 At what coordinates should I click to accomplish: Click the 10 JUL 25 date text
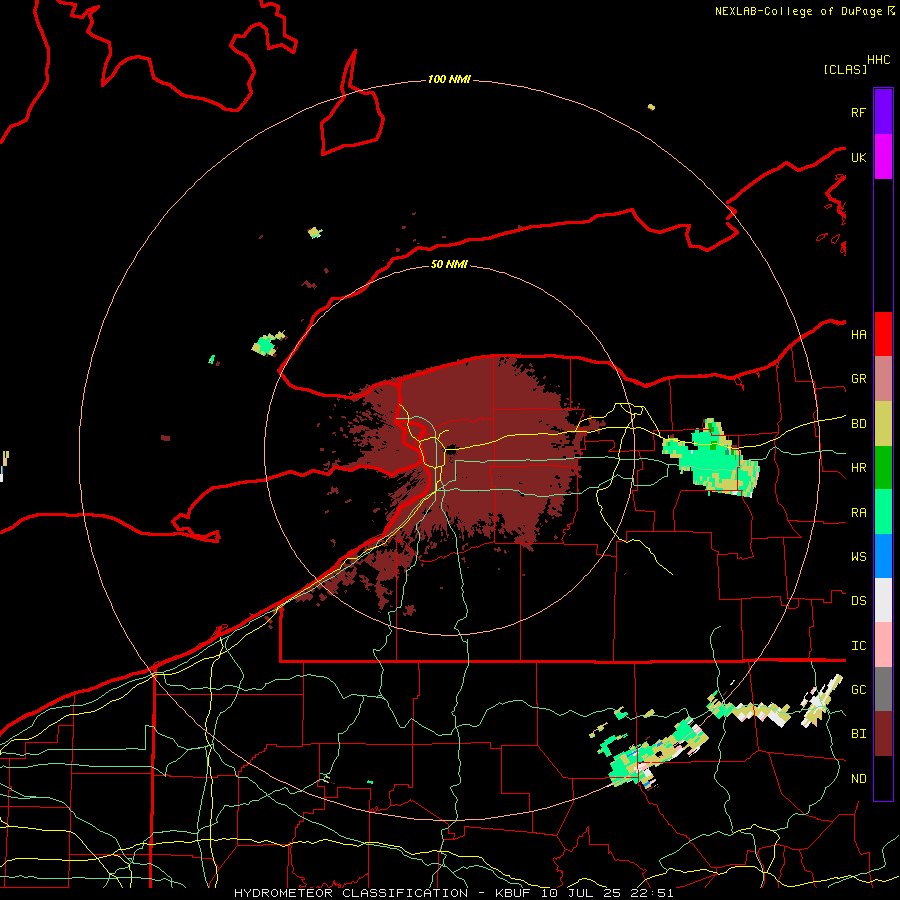(x=581, y=893)
